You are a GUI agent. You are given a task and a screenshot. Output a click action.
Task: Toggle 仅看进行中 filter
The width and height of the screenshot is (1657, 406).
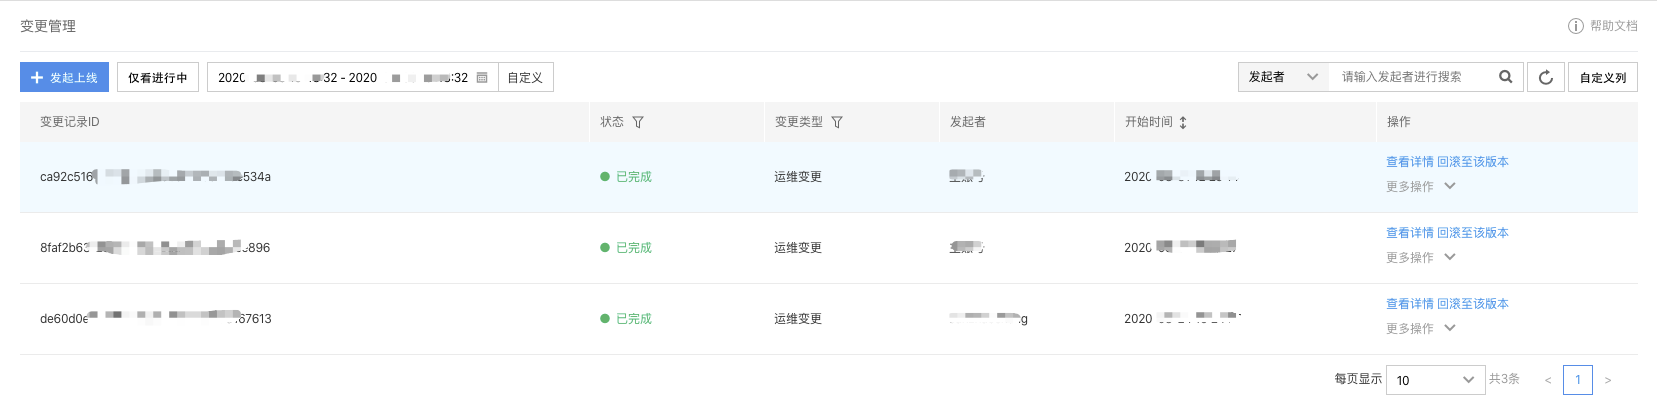pos(158,77)
